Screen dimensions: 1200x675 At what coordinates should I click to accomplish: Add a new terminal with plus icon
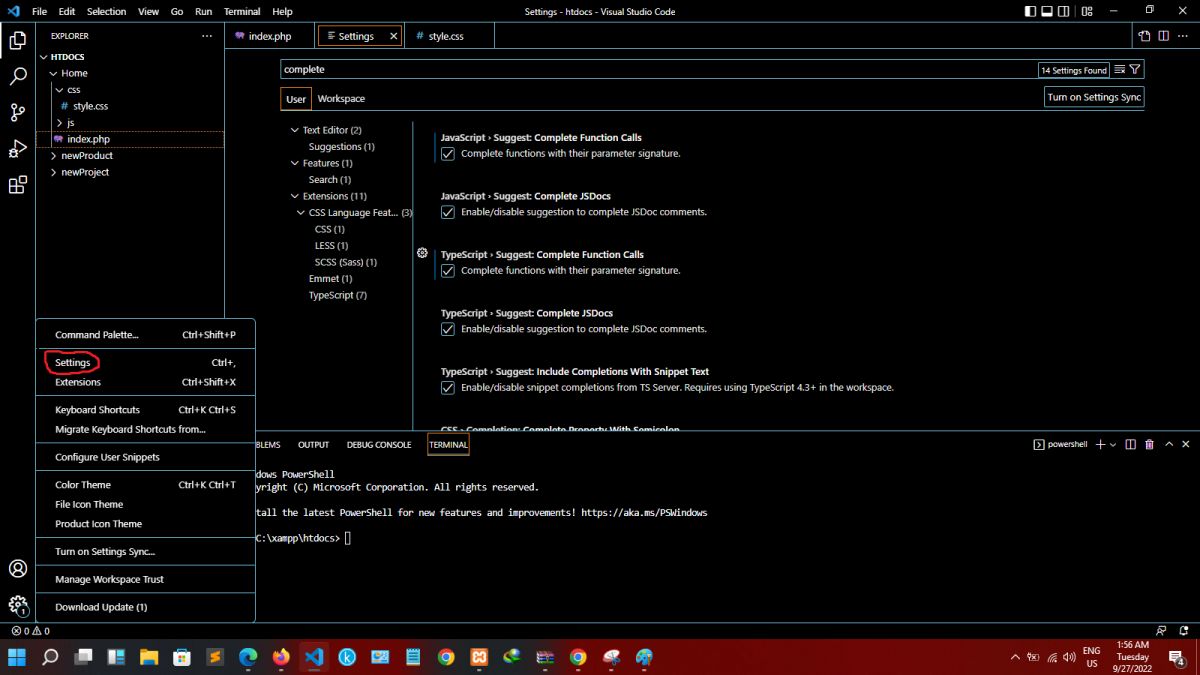click(1100, 444)
